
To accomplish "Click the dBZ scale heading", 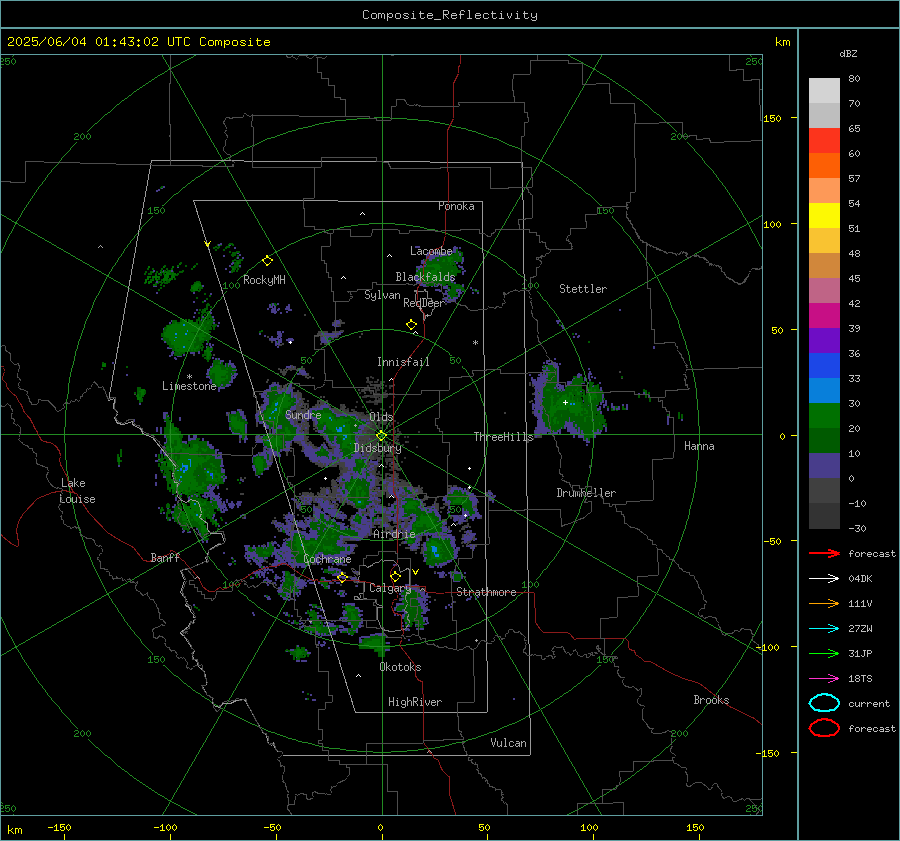I will (848, 54).
